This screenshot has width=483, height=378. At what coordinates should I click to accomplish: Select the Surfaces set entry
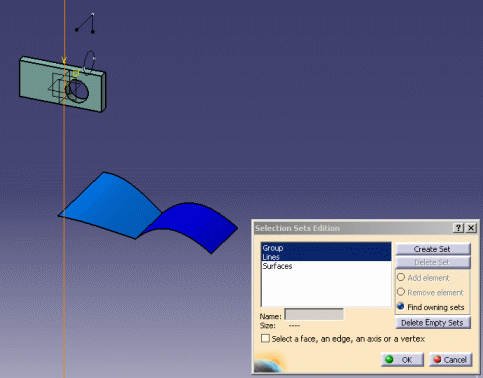(326, 266)
